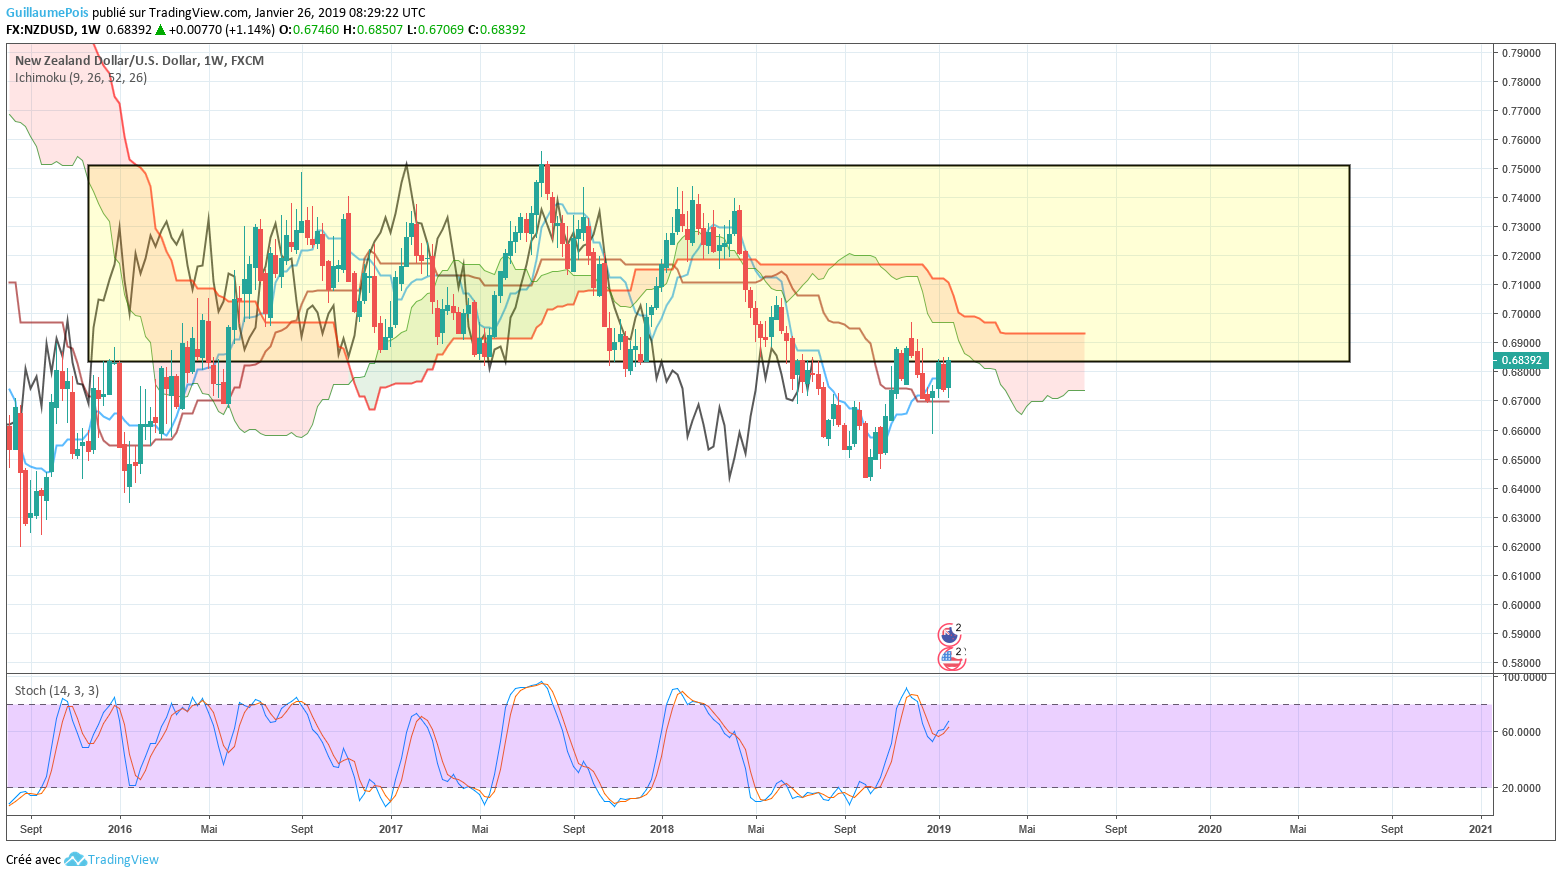Screen dimensions: 1562x877
Task: Click the 2019 label on the time axis
Action: click(938, 828)
